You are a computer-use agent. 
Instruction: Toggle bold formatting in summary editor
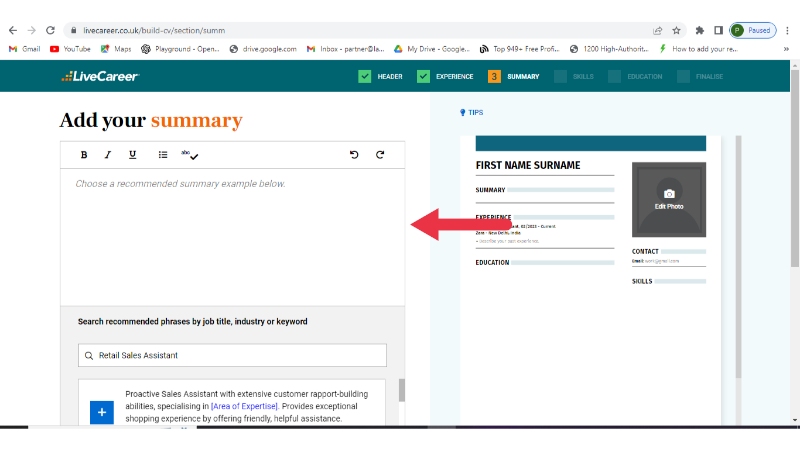pos(84,155)
